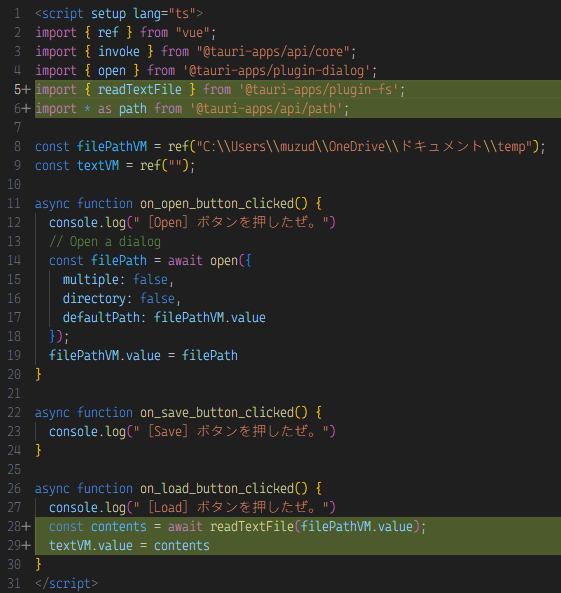Click the '@tauri-apps/api/path' import string
The image size is (561, 593).
pos(269,109)
